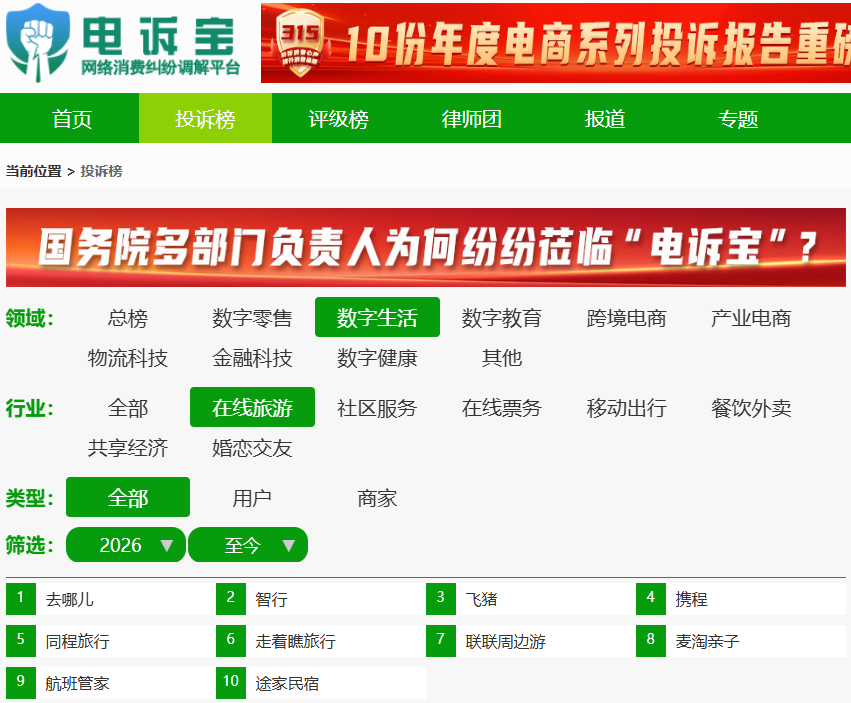The image size is (851, 703).
Task: Select the 其他 domain filter
Action: pyautogui.click(x=502, y=358)
